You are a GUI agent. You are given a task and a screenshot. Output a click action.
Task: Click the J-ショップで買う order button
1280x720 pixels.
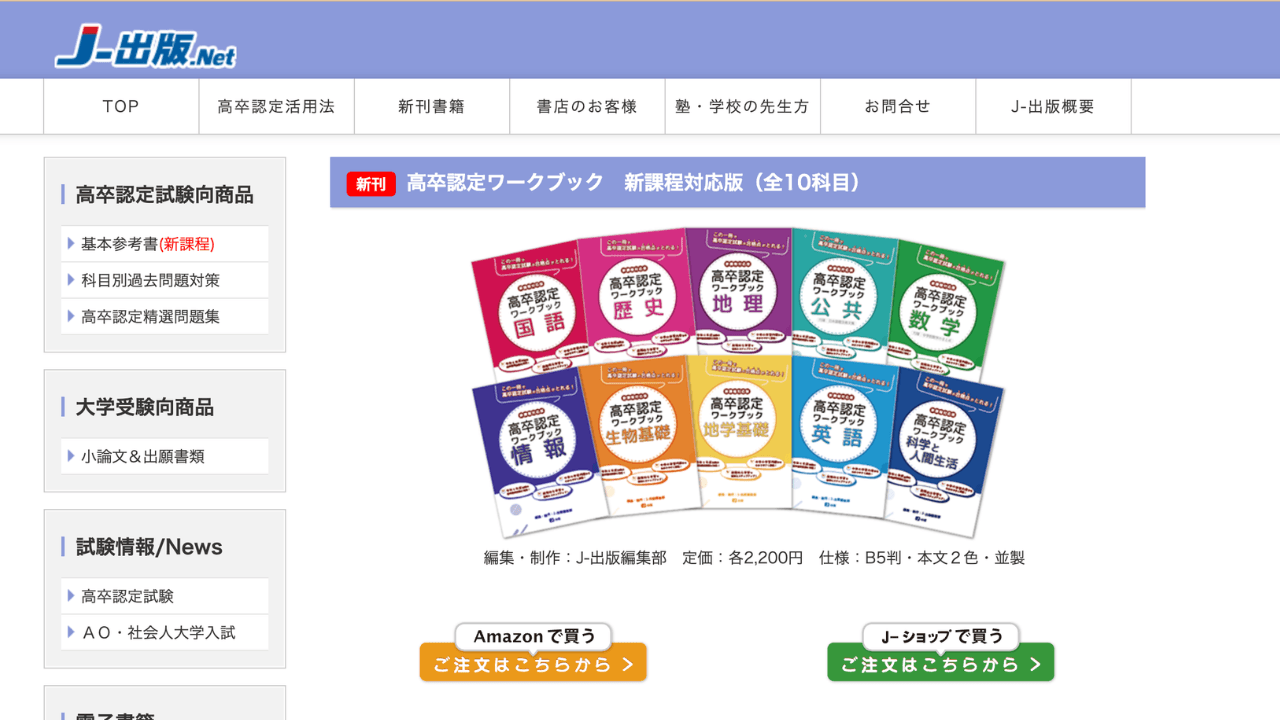click(x=941, y=653)
